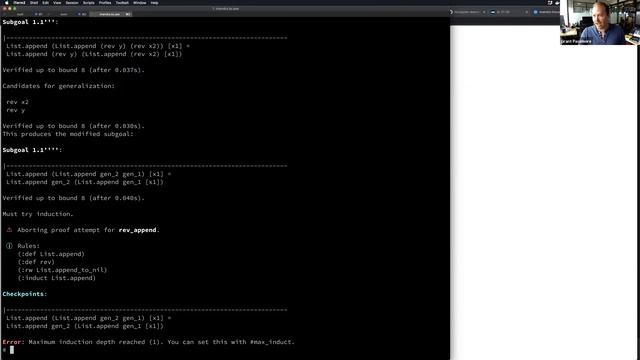Click the red "Error:" label
This screenshot has width=640, height=360.
point(13,342)
